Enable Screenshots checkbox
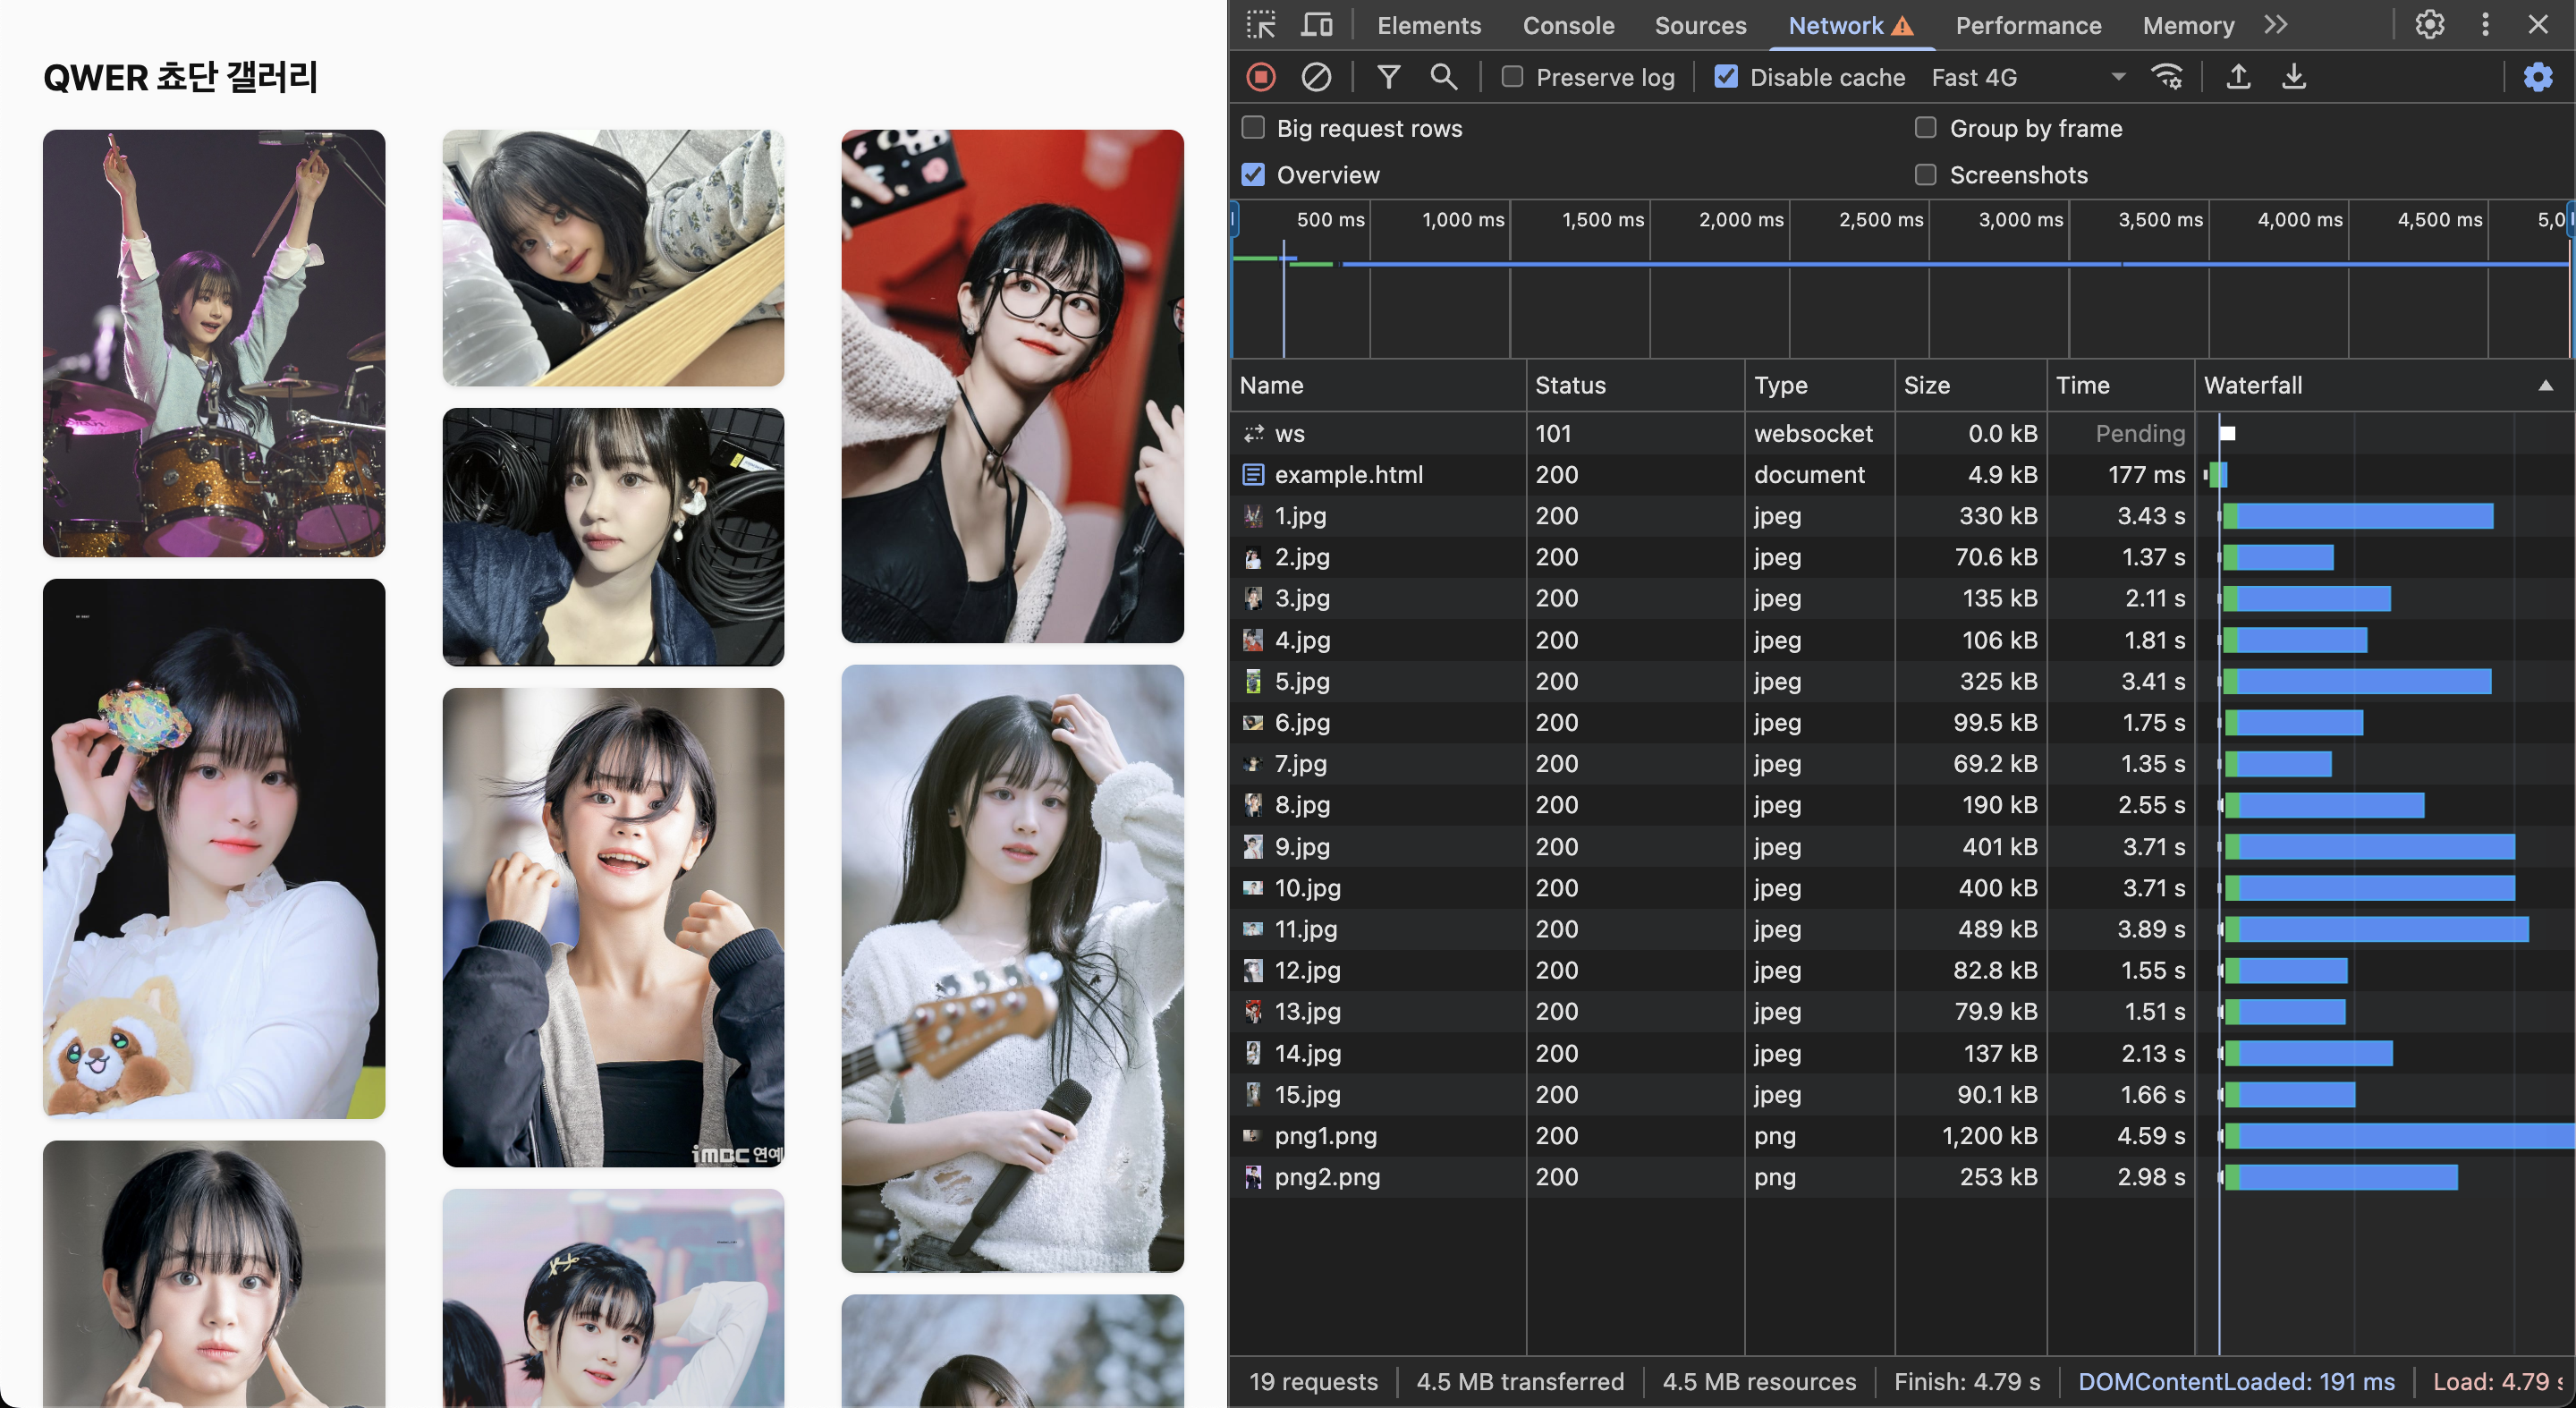 pyautogui.click(x=1925, y=175)
